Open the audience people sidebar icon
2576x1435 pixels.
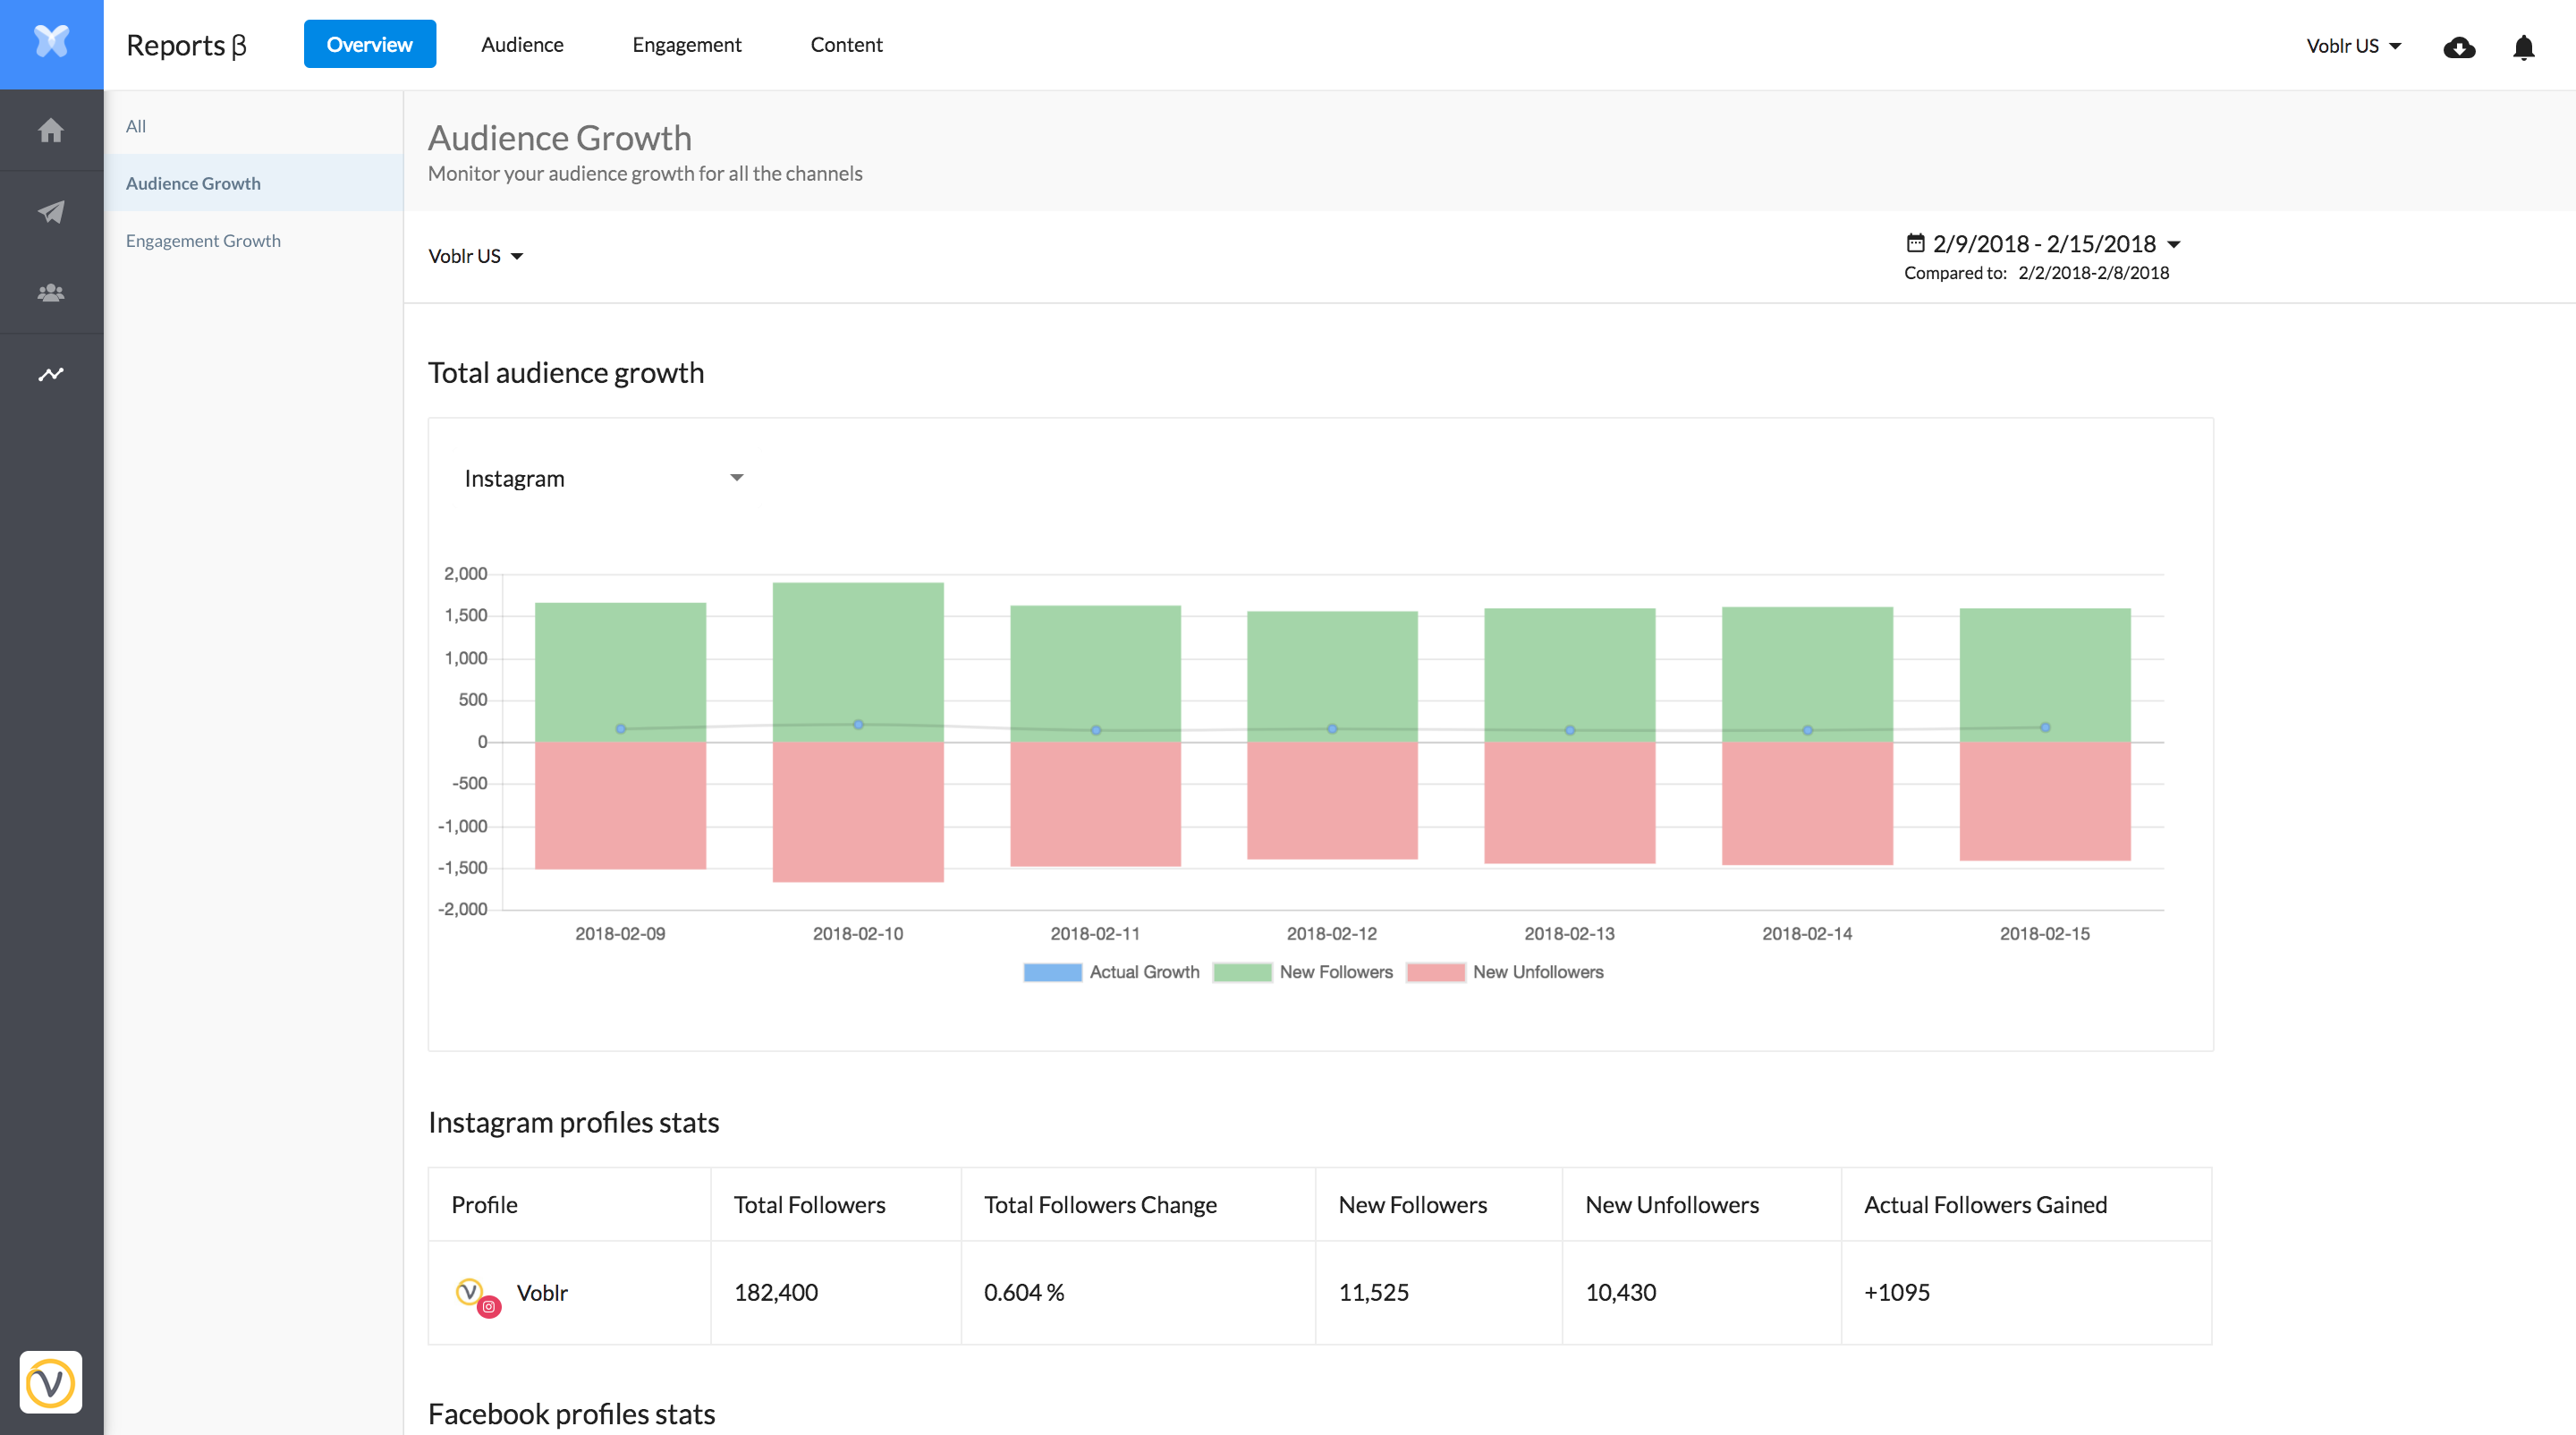coord(51,292)
